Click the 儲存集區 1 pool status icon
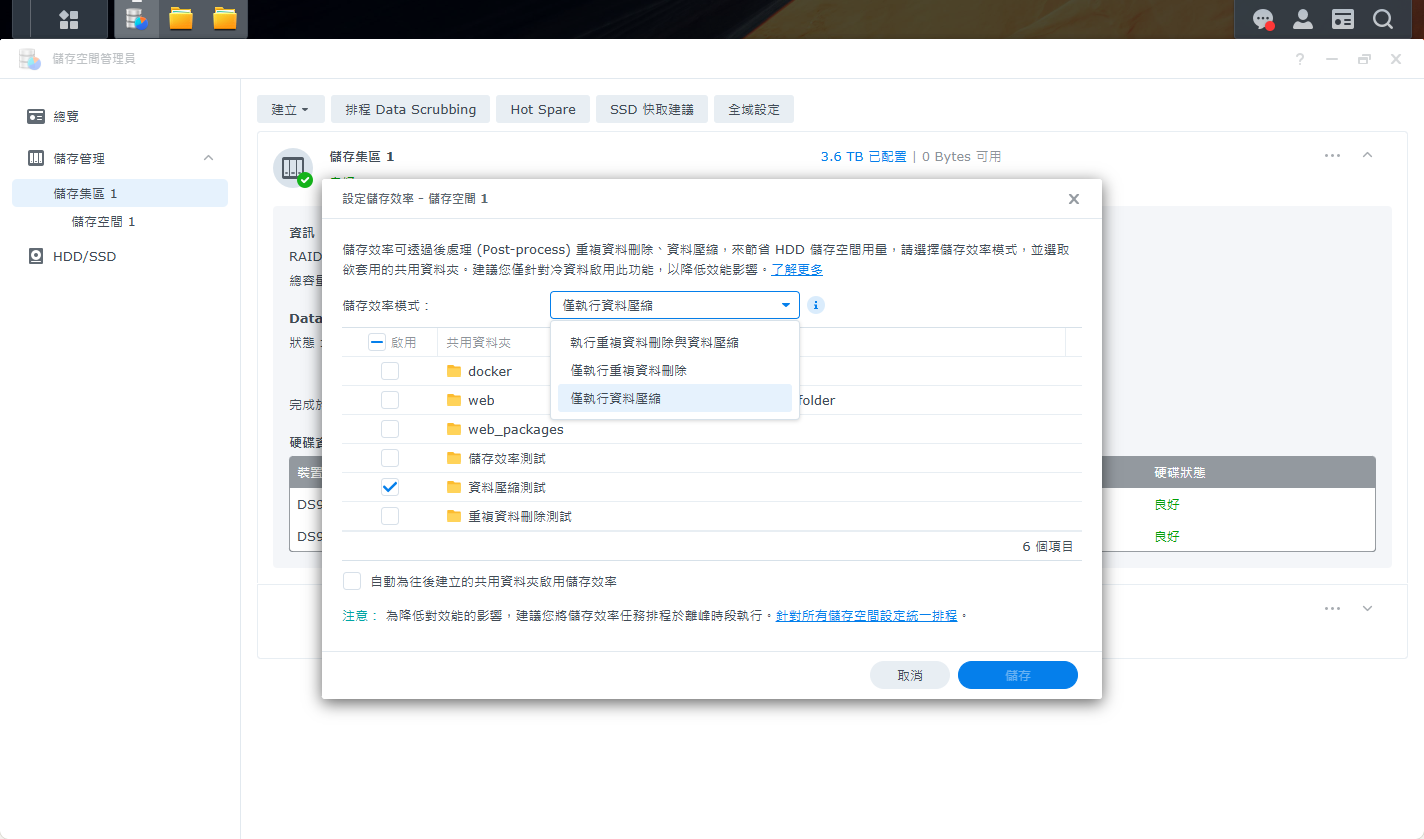 [293, 168]
